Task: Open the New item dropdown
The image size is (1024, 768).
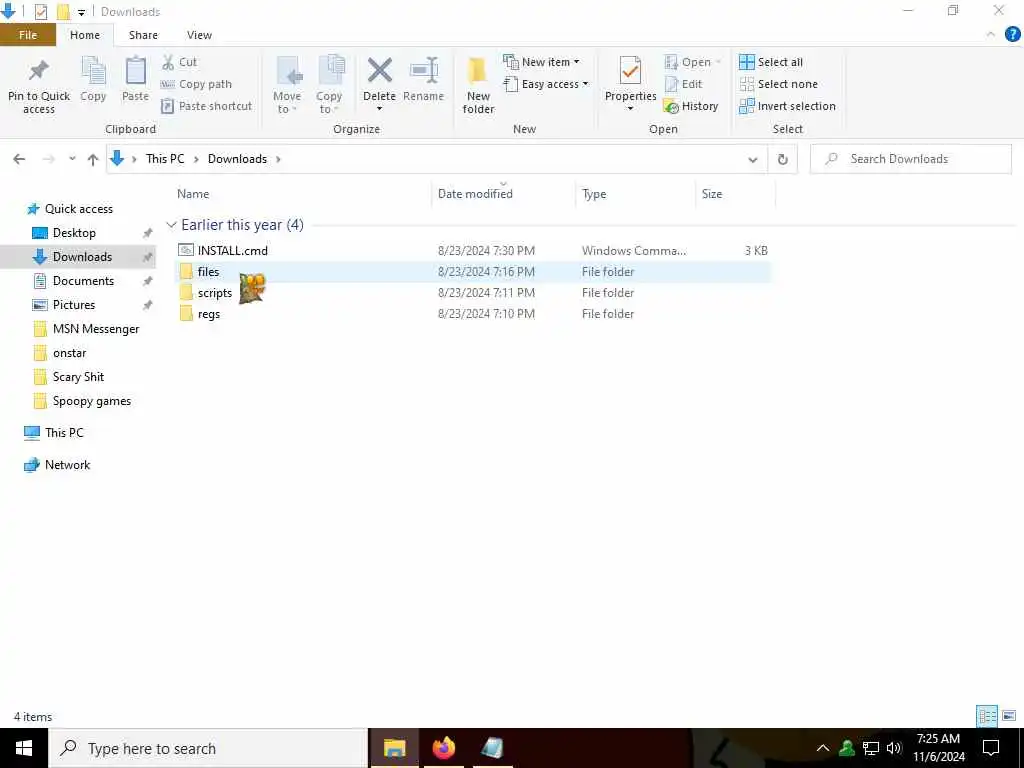Action: point(541,62)
